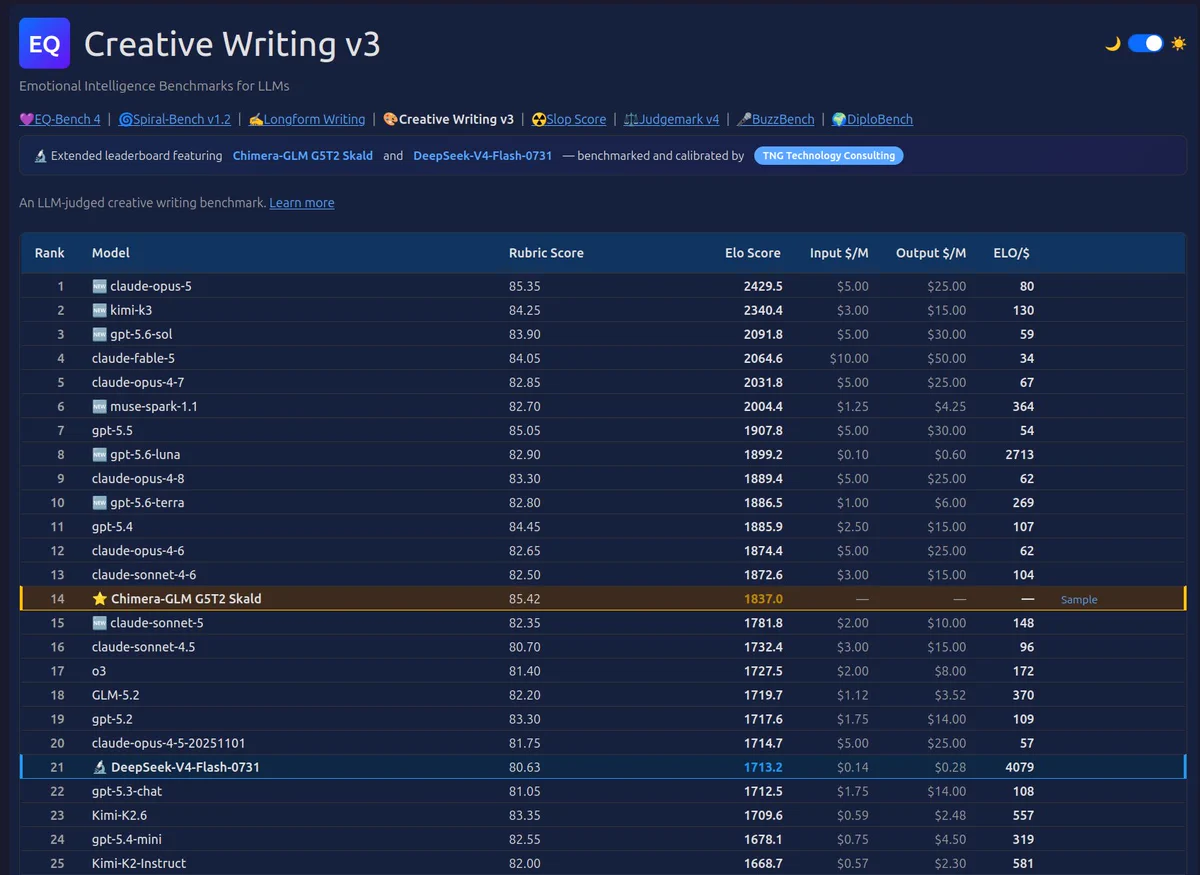Click the microscope icon before Extended leaderboard
The height and width of the screenshot is (875, 1200).
40,156
